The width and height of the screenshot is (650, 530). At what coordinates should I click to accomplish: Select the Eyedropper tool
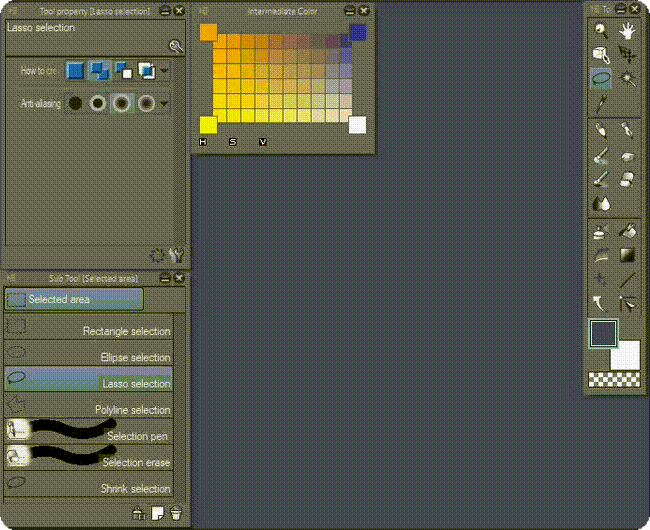pyautogui.click(x=601, y=104)
